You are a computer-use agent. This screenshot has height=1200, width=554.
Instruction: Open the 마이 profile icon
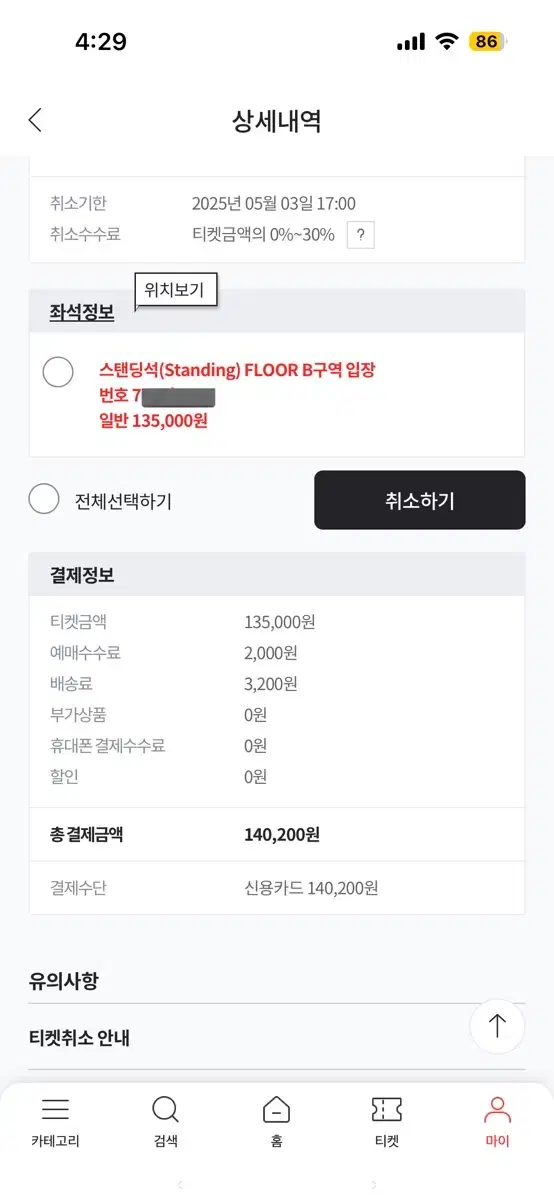[497, 1110]
